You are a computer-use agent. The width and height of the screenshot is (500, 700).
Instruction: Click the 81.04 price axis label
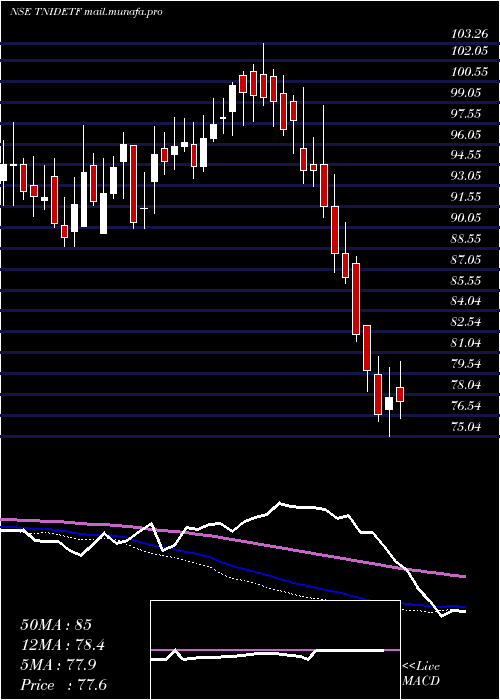click(x=467, y=343)
